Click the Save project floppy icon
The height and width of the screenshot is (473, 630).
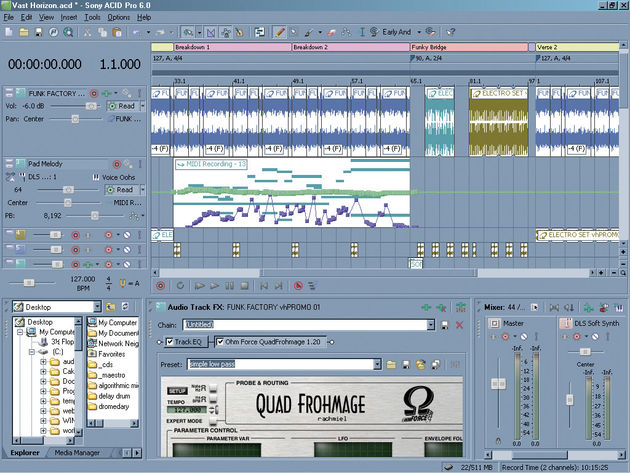click(39, 32)
